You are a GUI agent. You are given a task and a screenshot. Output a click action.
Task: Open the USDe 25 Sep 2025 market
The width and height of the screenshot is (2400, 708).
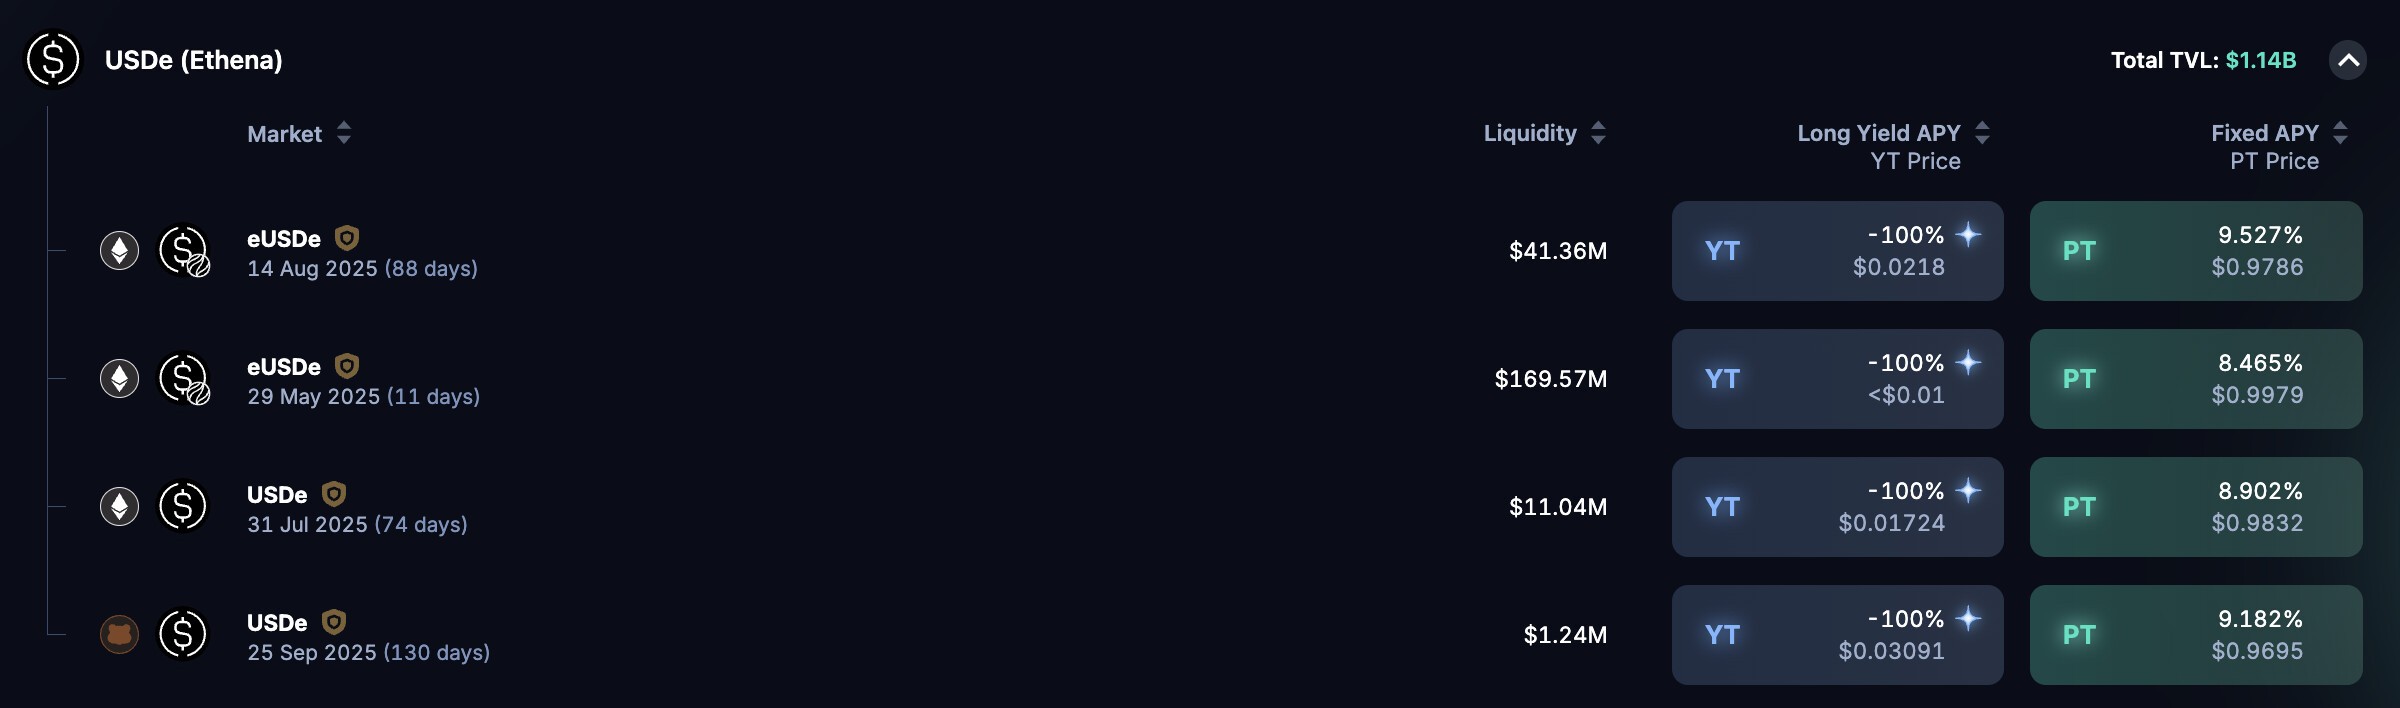(x=368, y=637)
